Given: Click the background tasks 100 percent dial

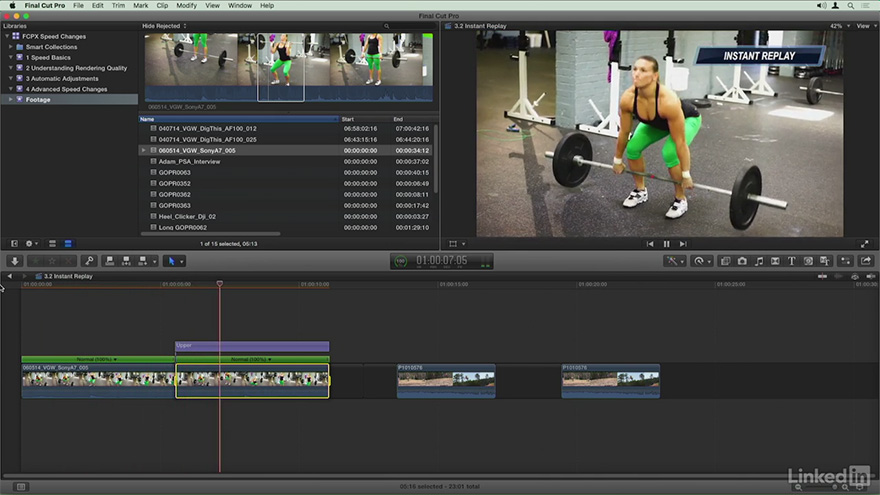Looking at the screenshot, I should tap(401, 261).
